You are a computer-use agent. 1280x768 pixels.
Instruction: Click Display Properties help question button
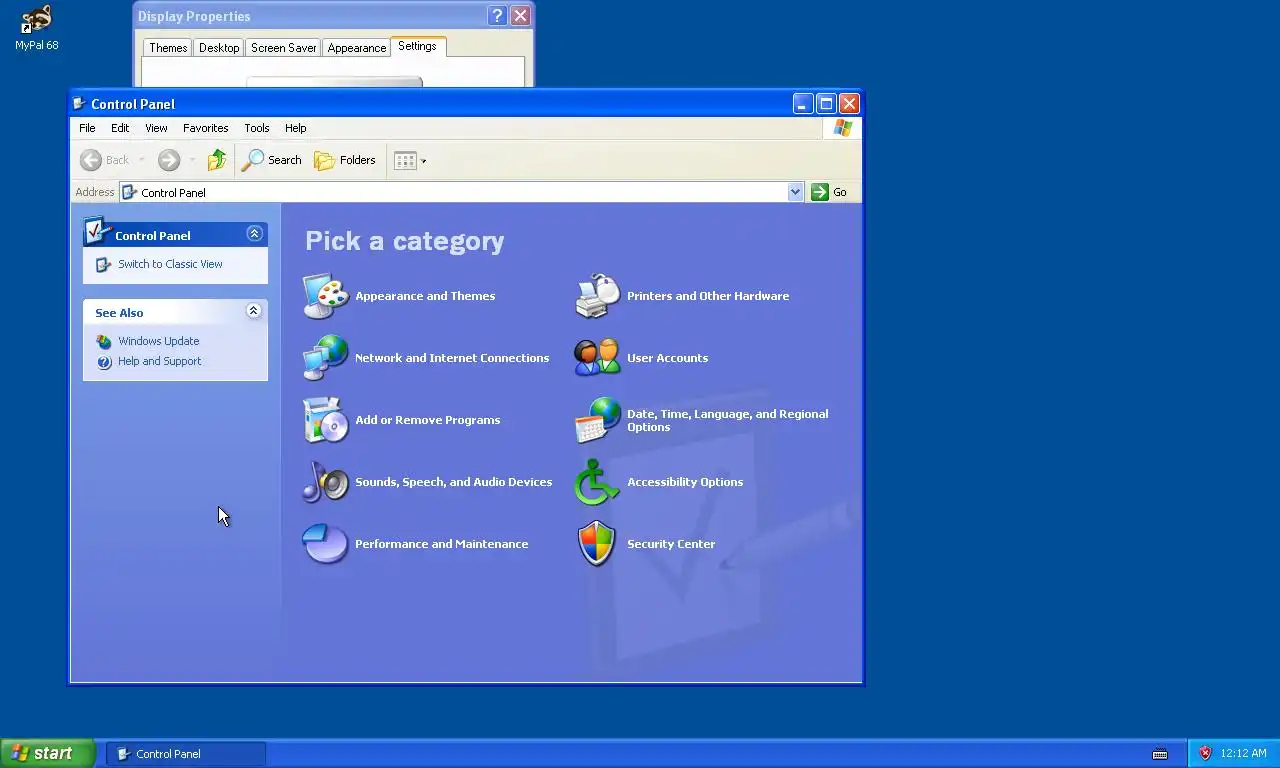[497, 16]
